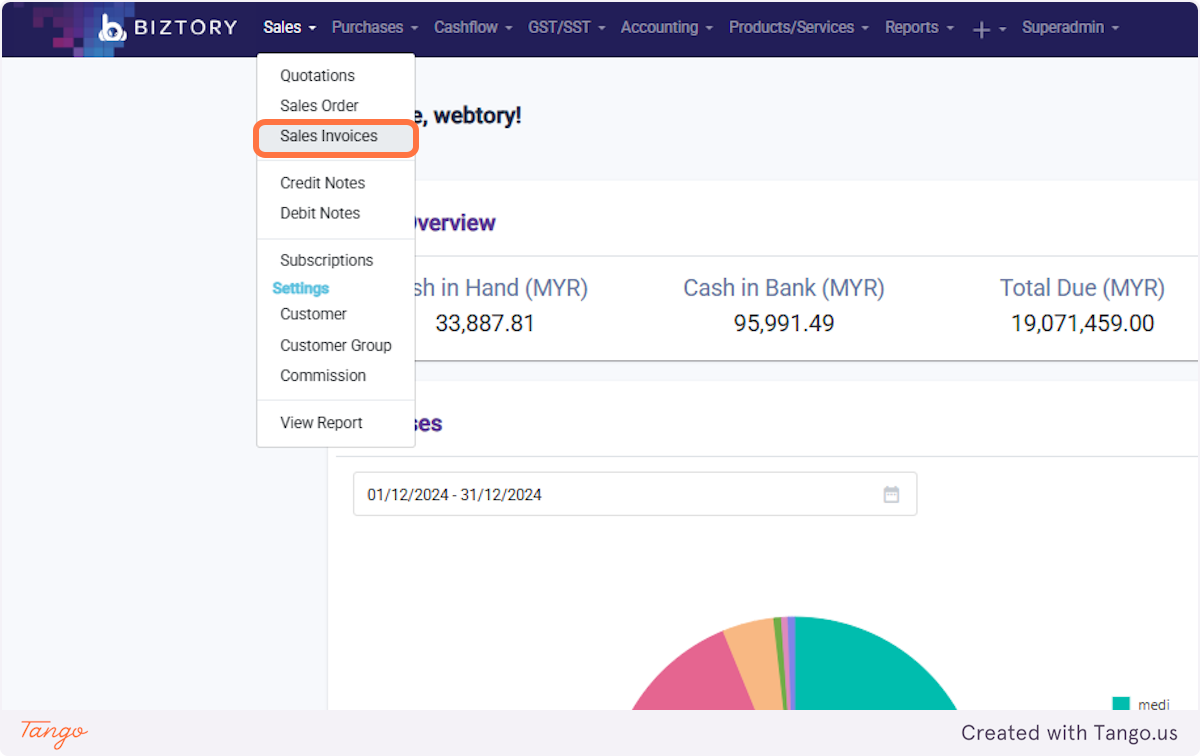Expand the Products/Services menu
The height and width of the screenshot is (756, 1200).
[x=799, y=27]
